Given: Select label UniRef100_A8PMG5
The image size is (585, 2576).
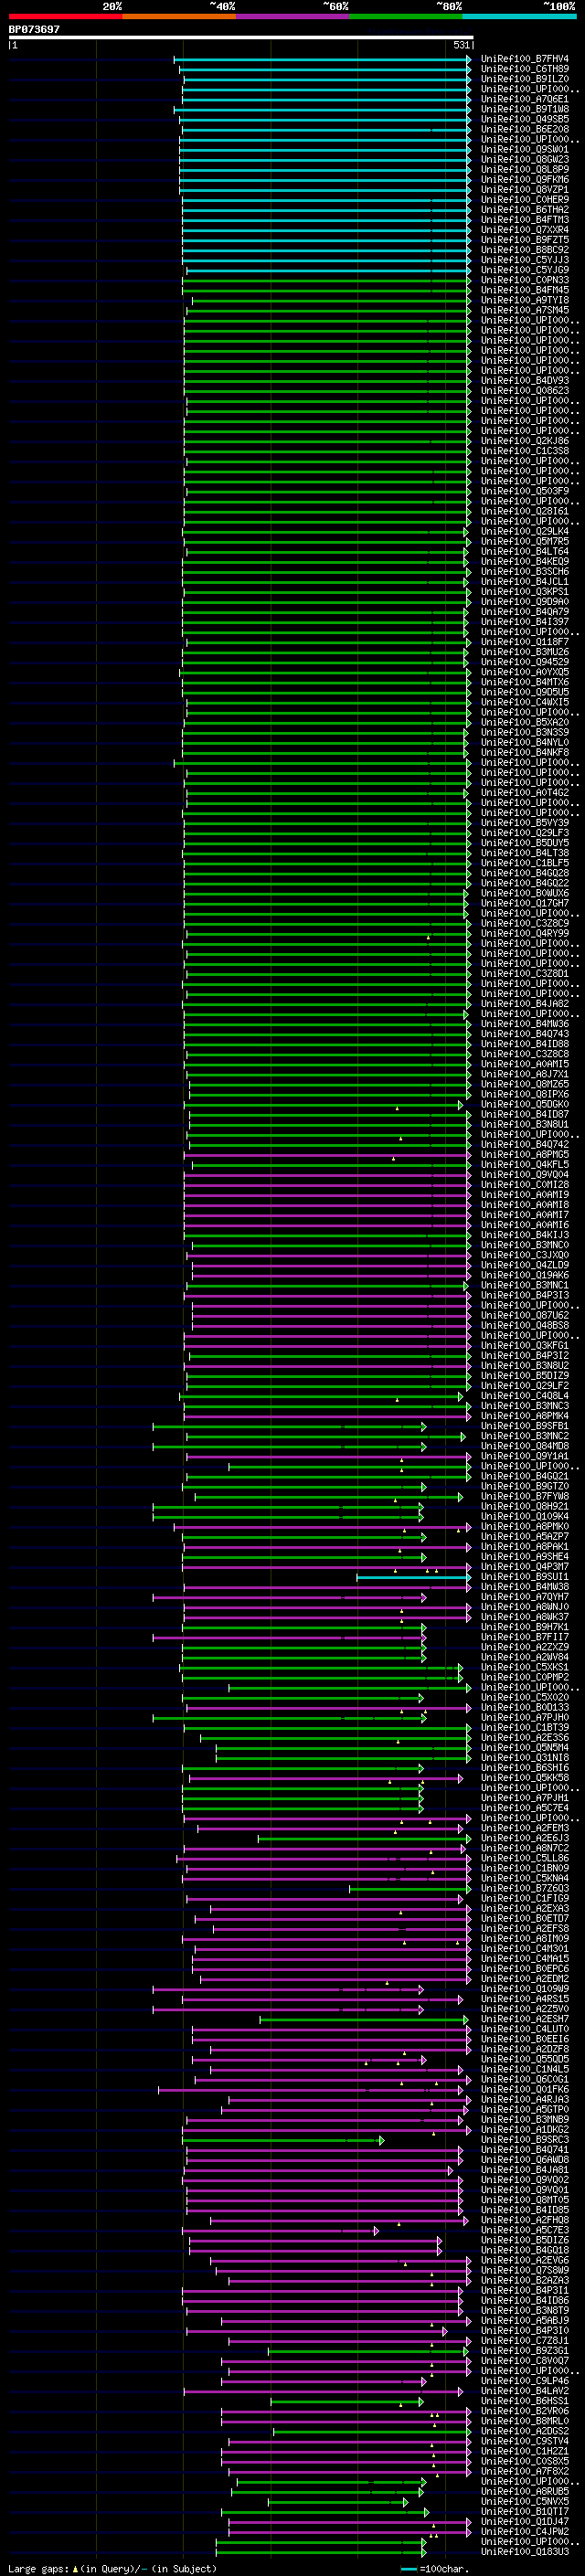Looking at the screenshot, I should [x=524, y=1155].
